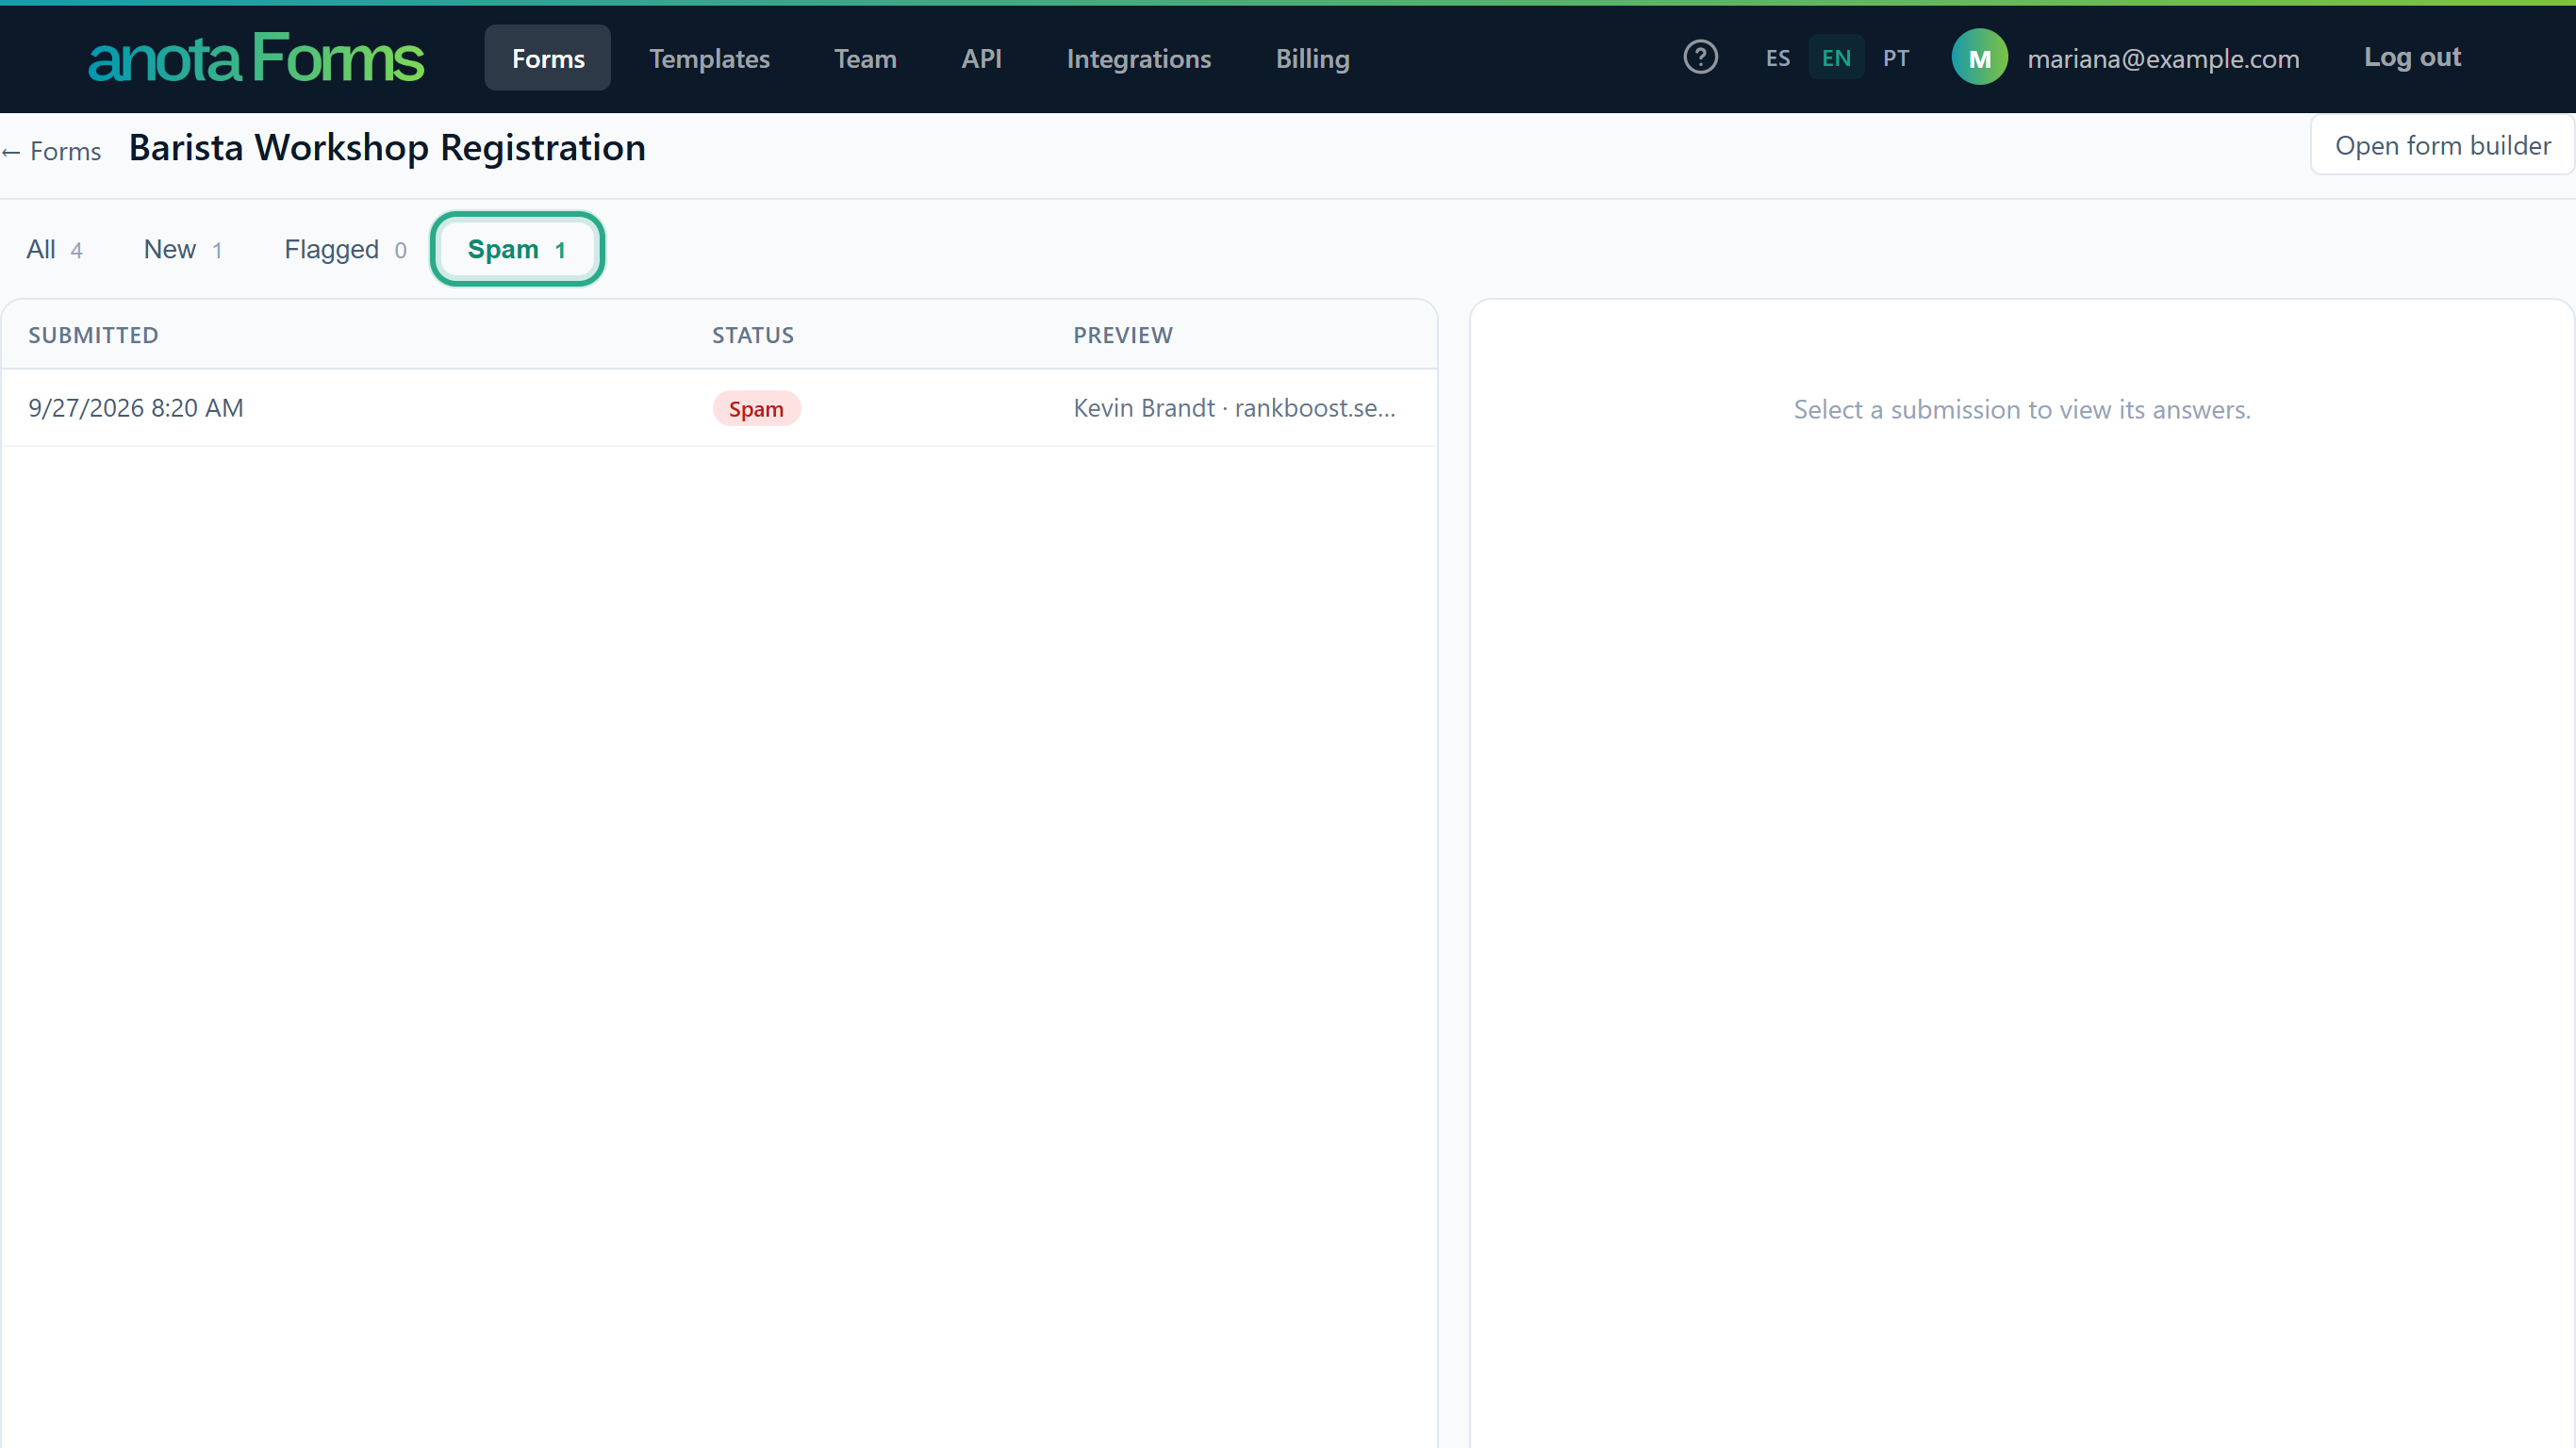Go to Billing page
This screenshot has width=2576, height=1448.
(x=1312, y=58)
